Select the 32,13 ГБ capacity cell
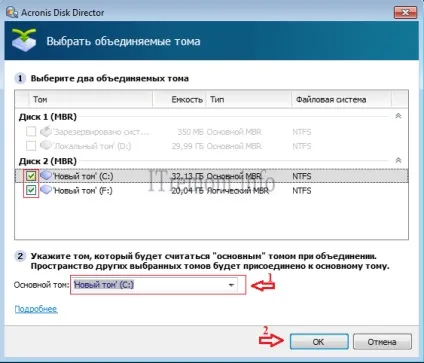The height and width of the screenshot is (363, 424). (x=187, y=176)
